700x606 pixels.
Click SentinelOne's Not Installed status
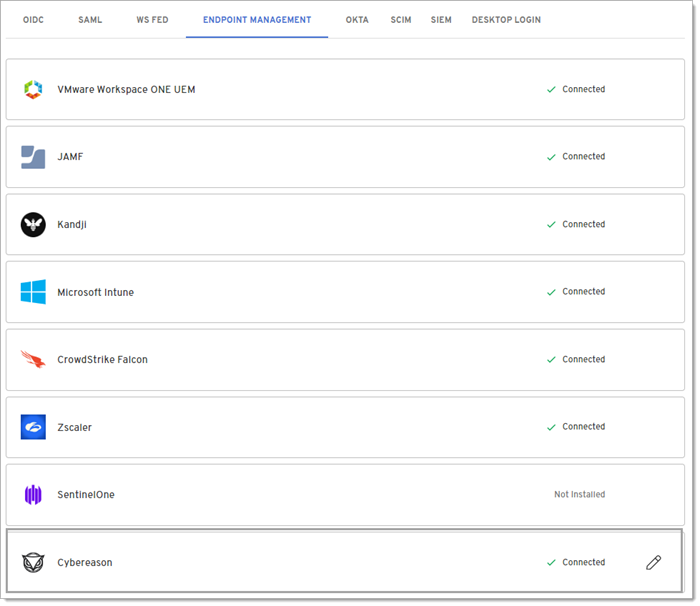tap(580, 494)
